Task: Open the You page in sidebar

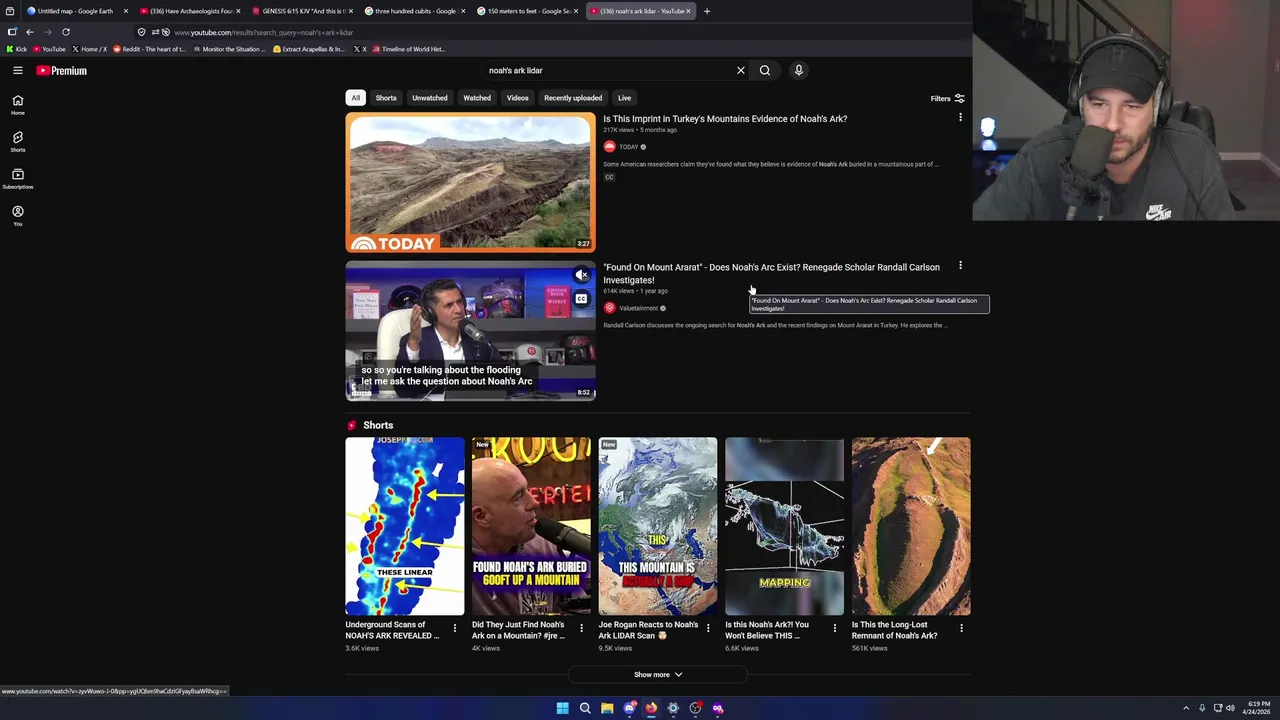Action: click(x=18, y=216)
